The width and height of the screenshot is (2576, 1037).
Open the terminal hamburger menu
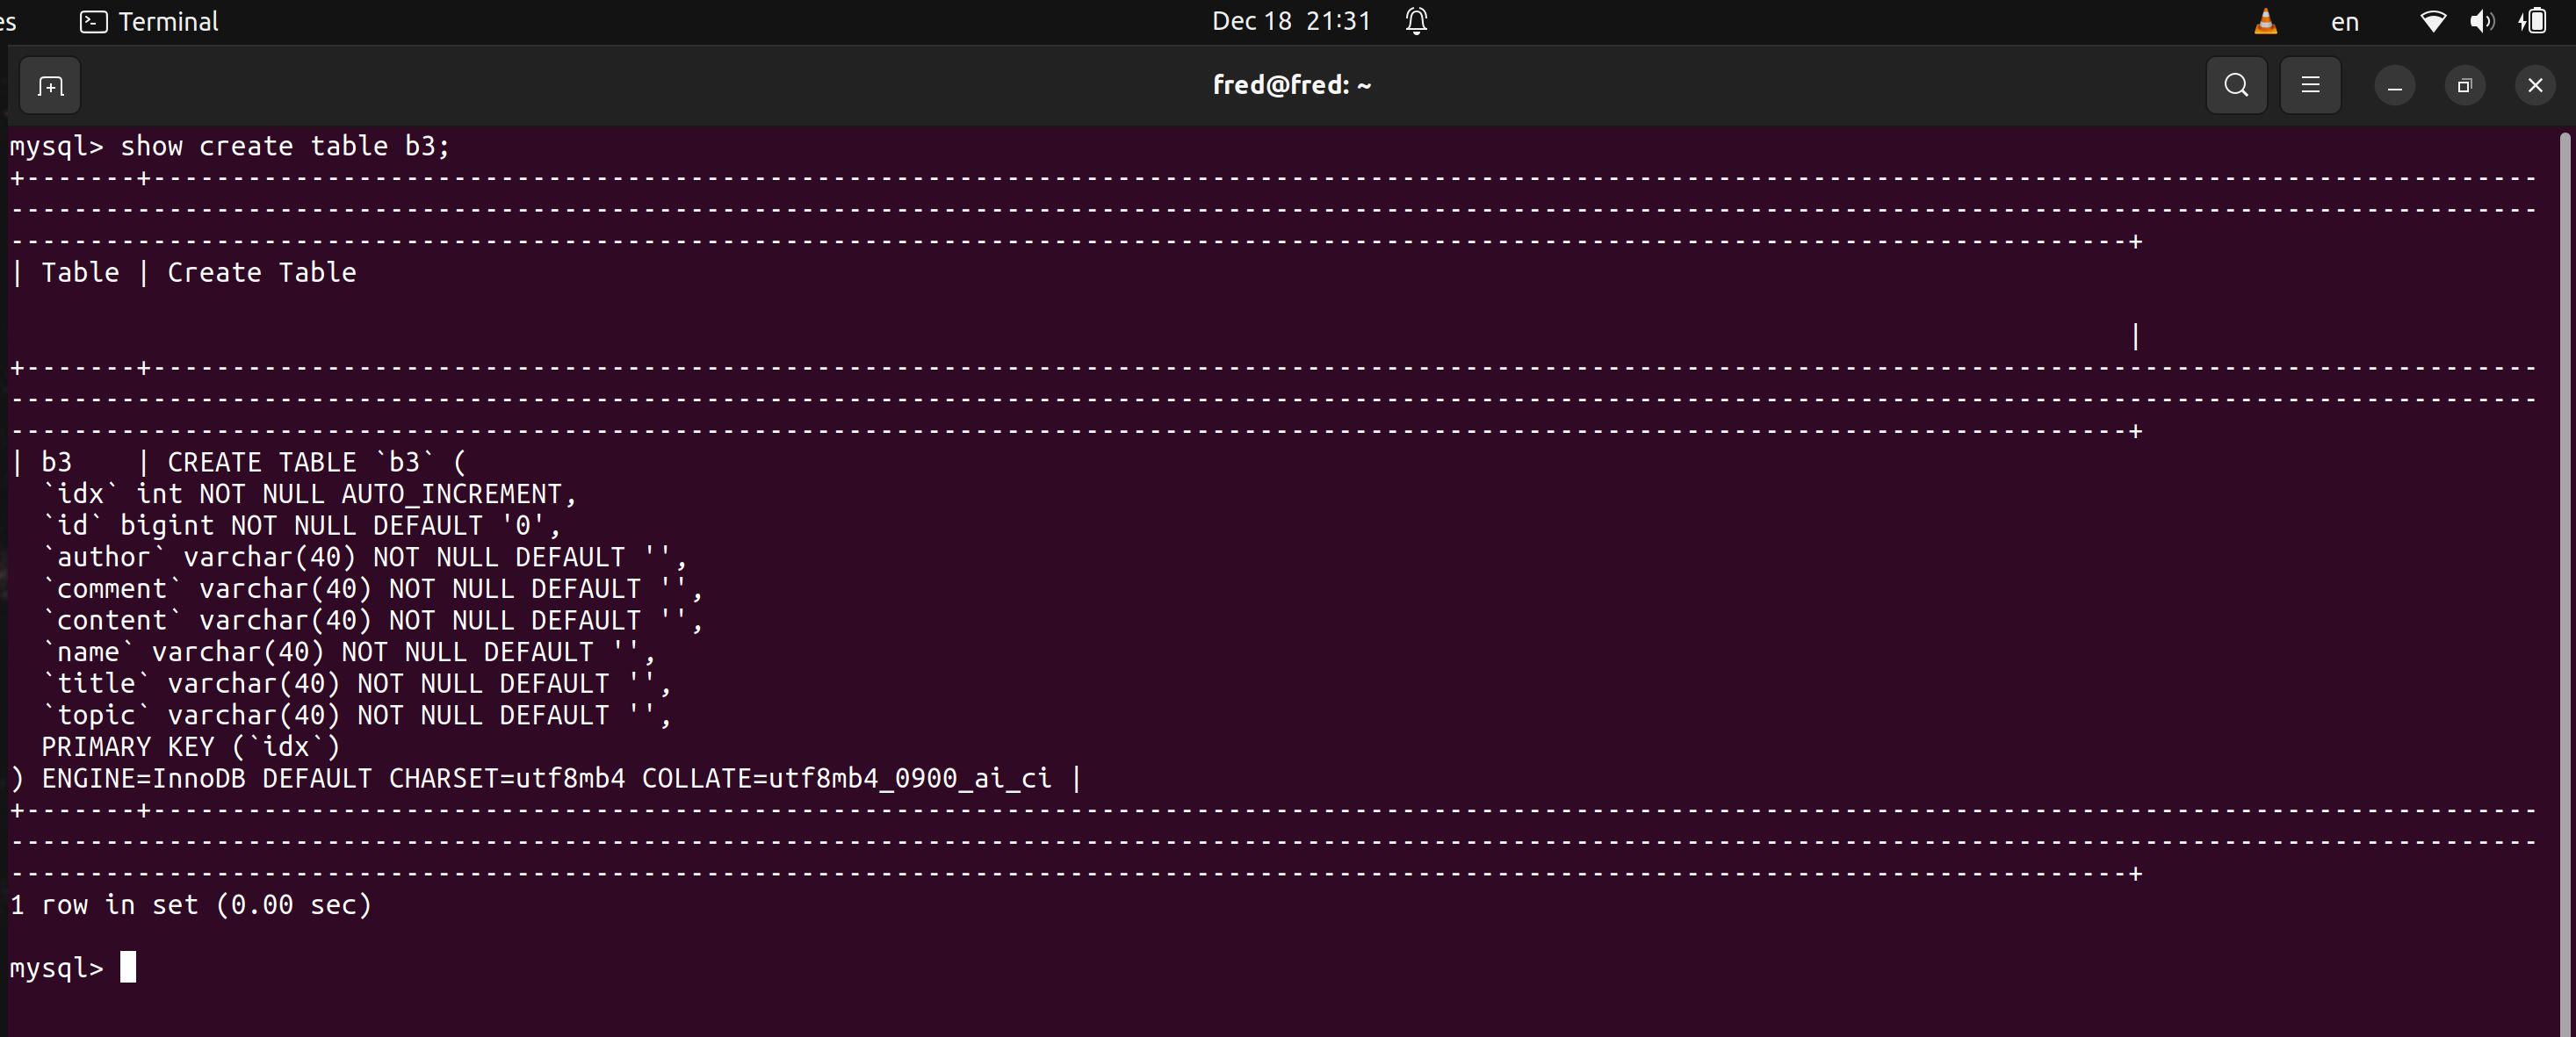[x=2310, y=86]
